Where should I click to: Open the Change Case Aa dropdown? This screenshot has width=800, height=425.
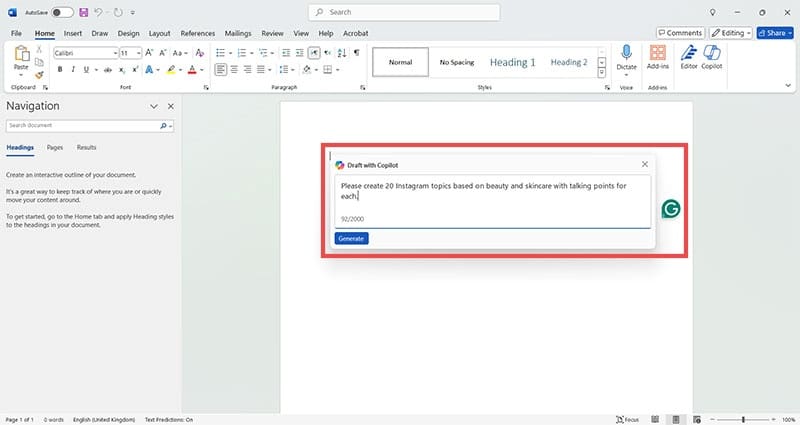[x=180, y=53]
